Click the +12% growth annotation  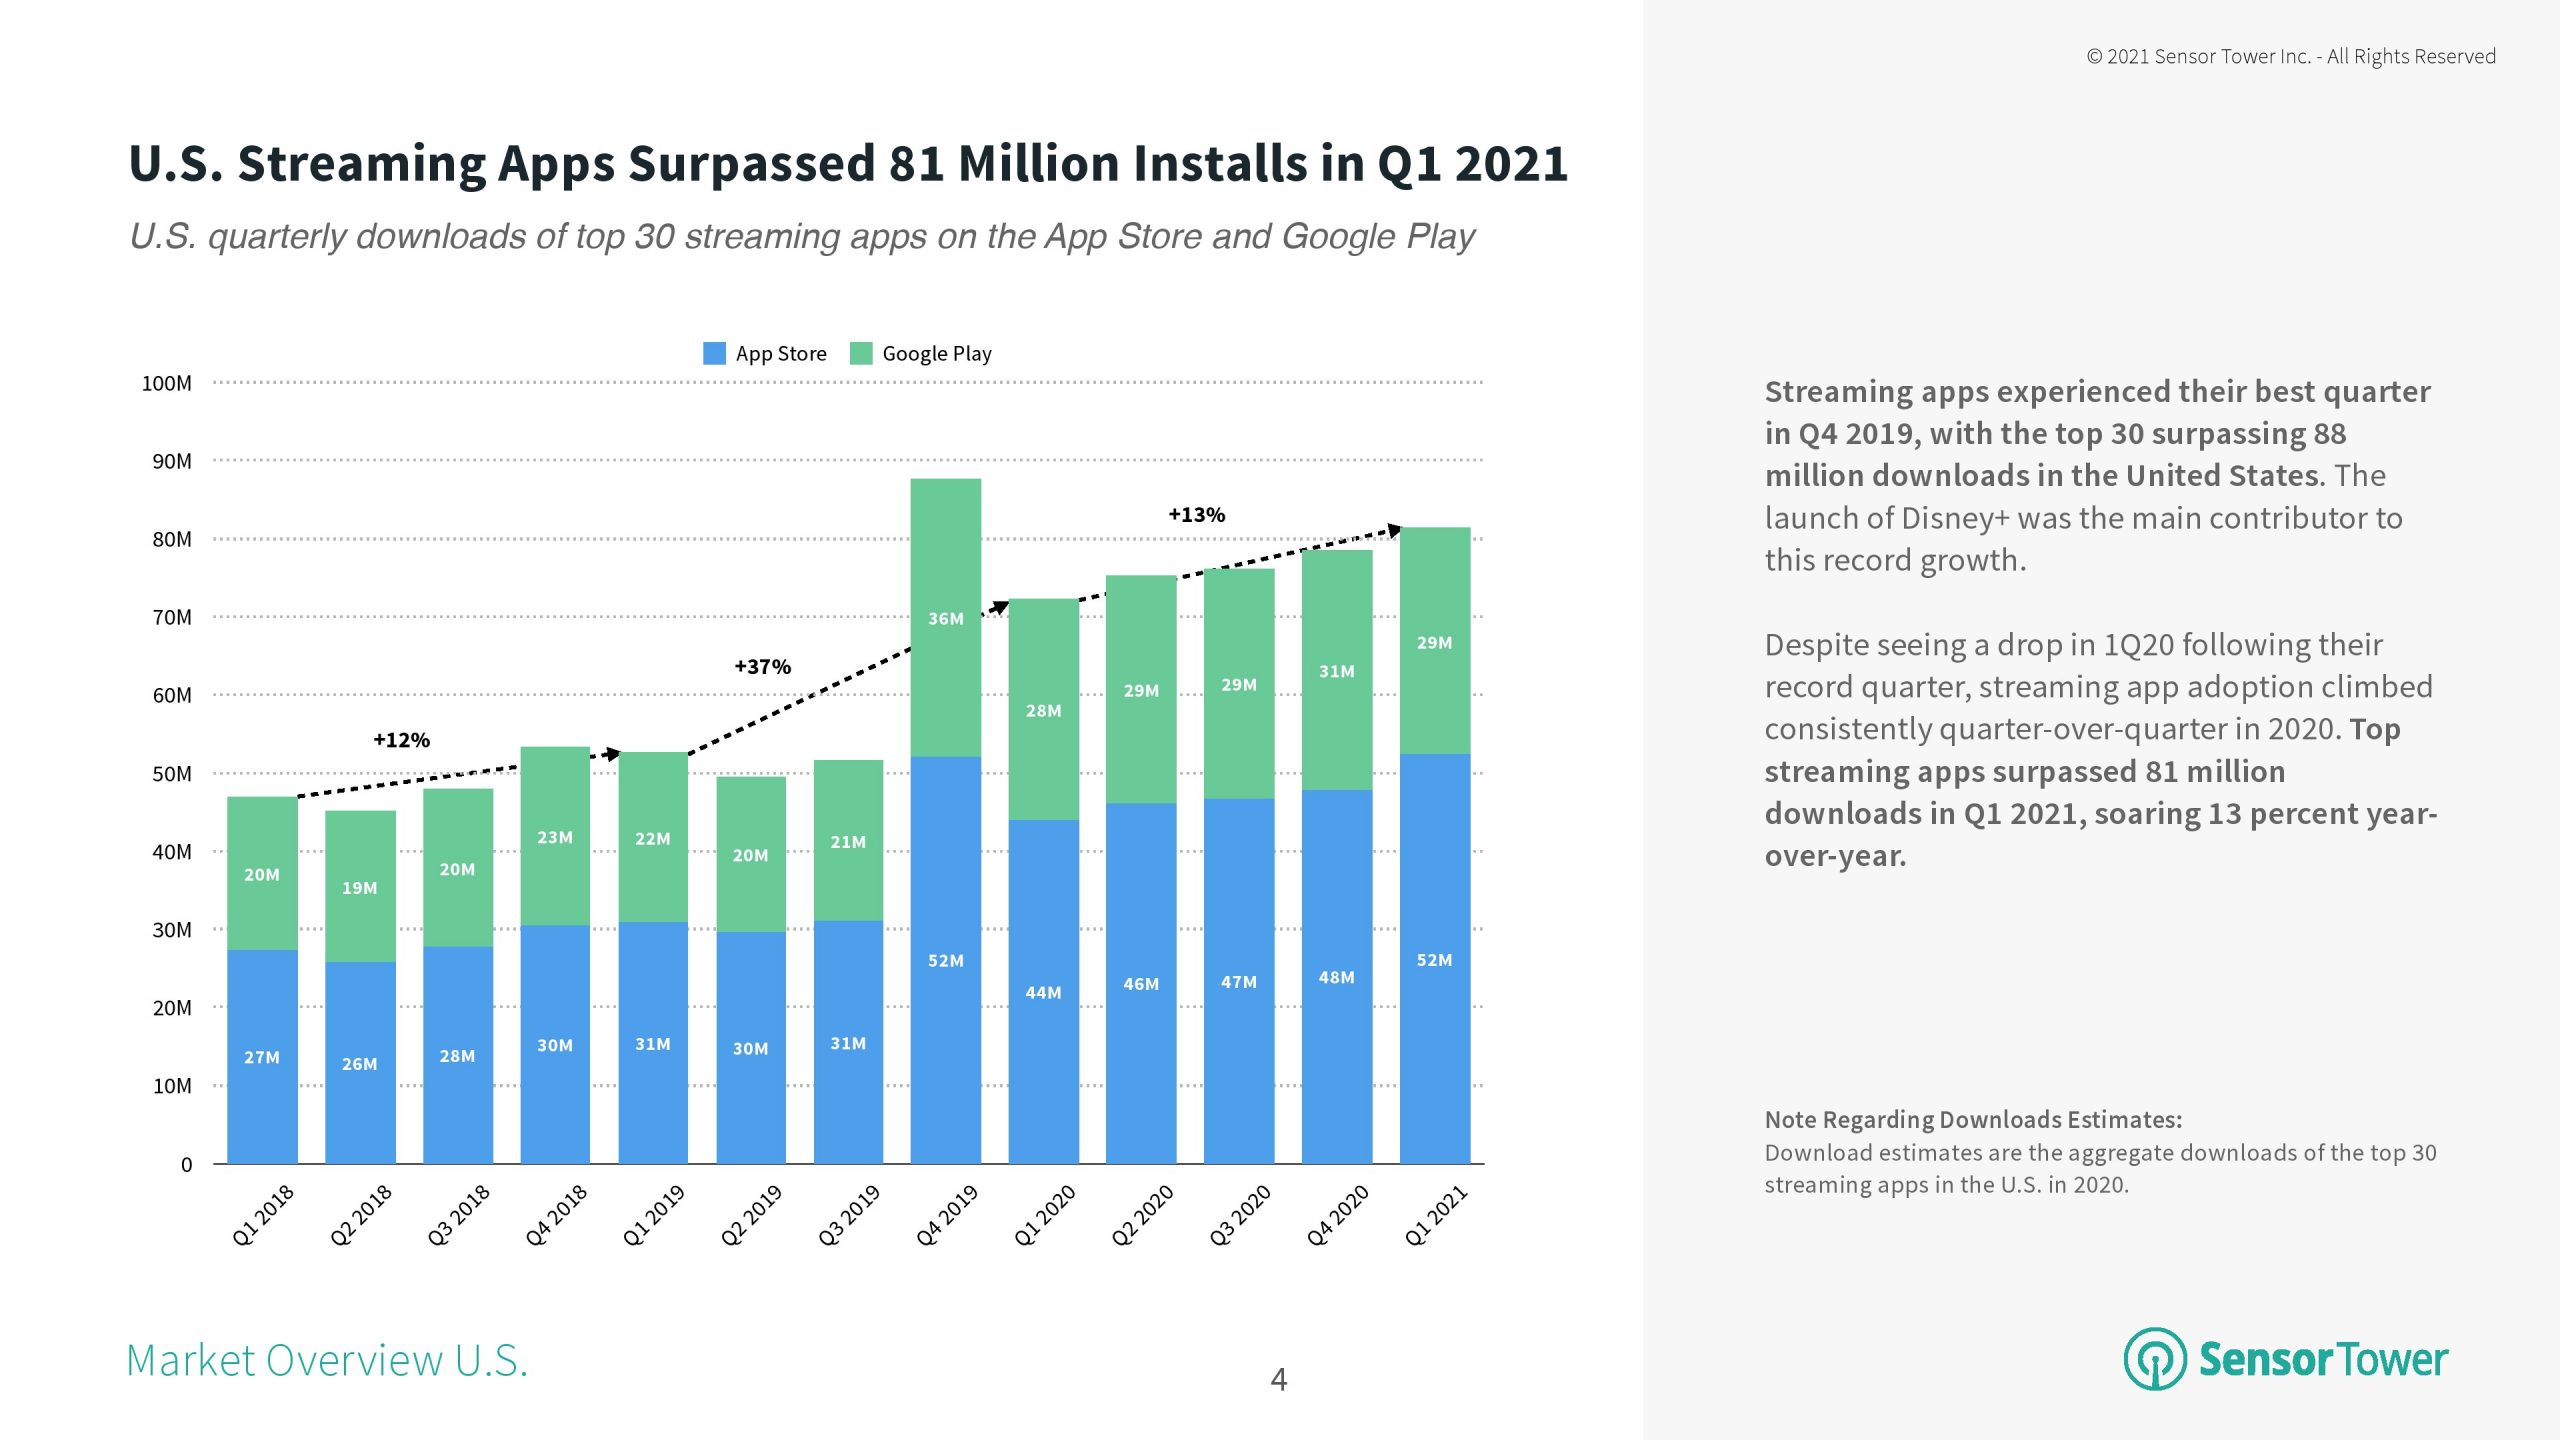[x=401, y=740]
